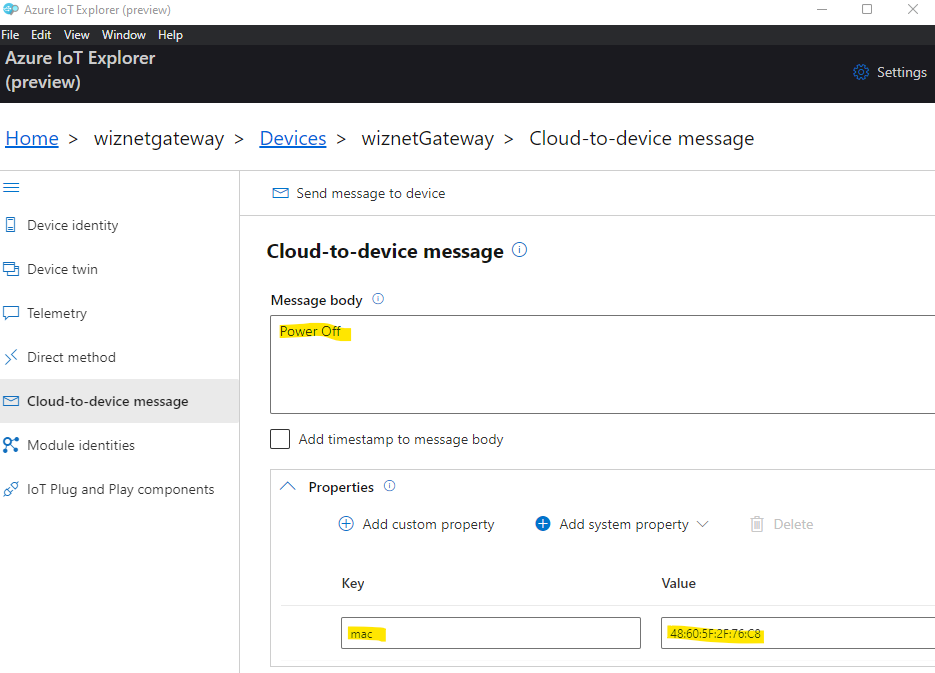Open the File menu
Screen dimensions: 935x673
point(10,35)
